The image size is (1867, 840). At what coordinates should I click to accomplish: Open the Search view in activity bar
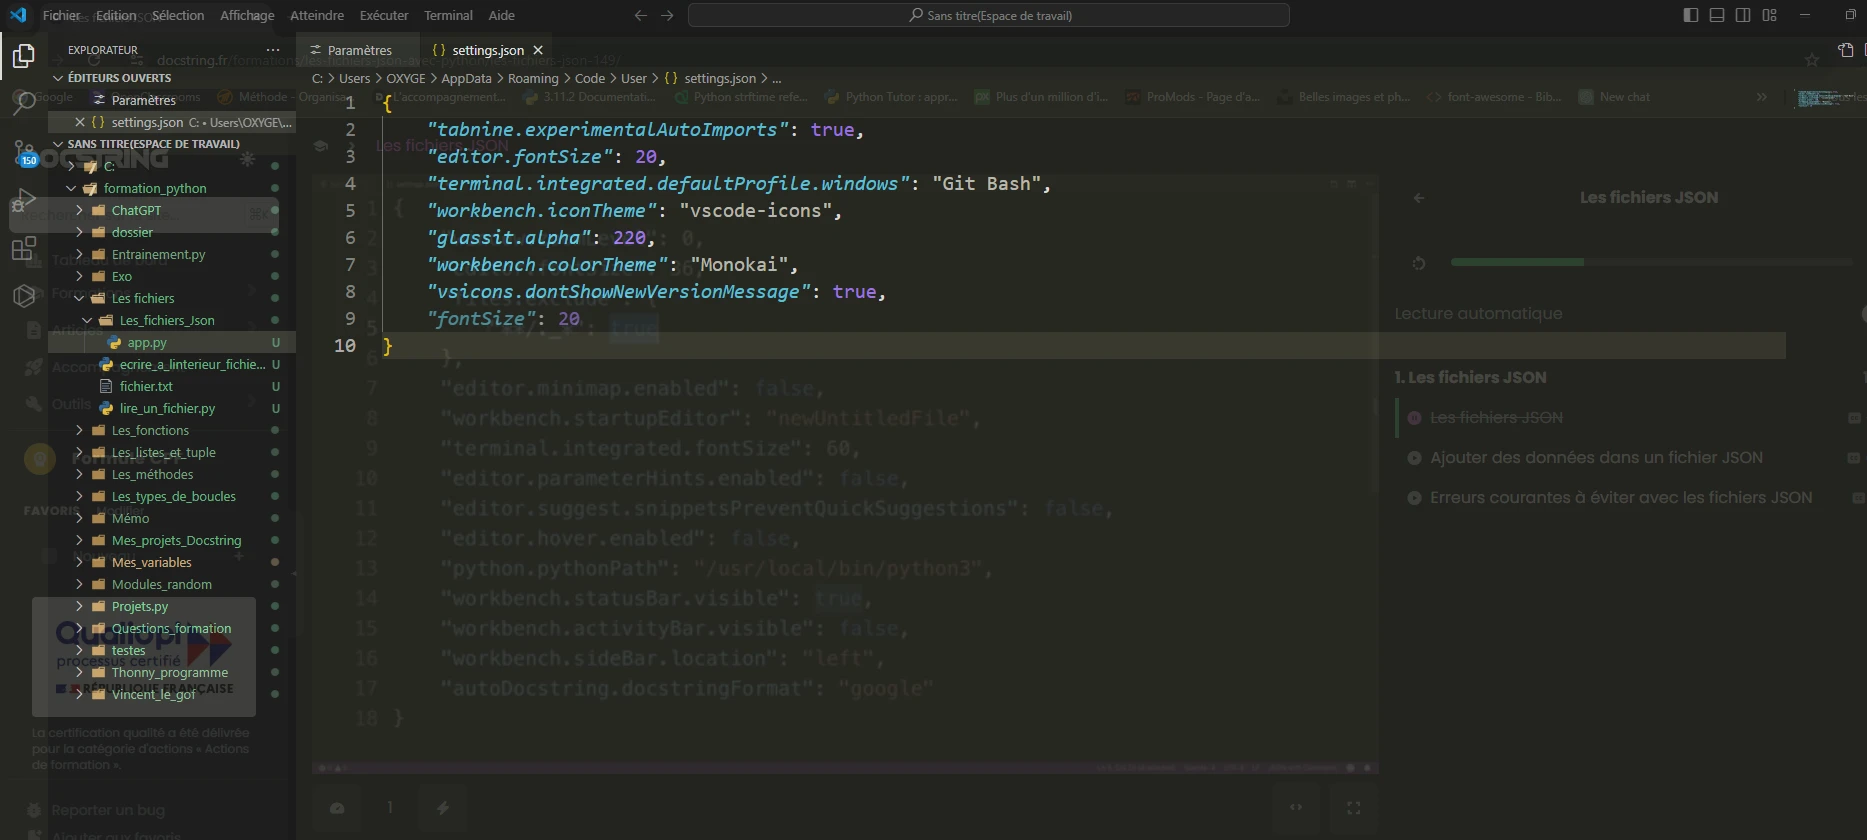click(23, 101)
